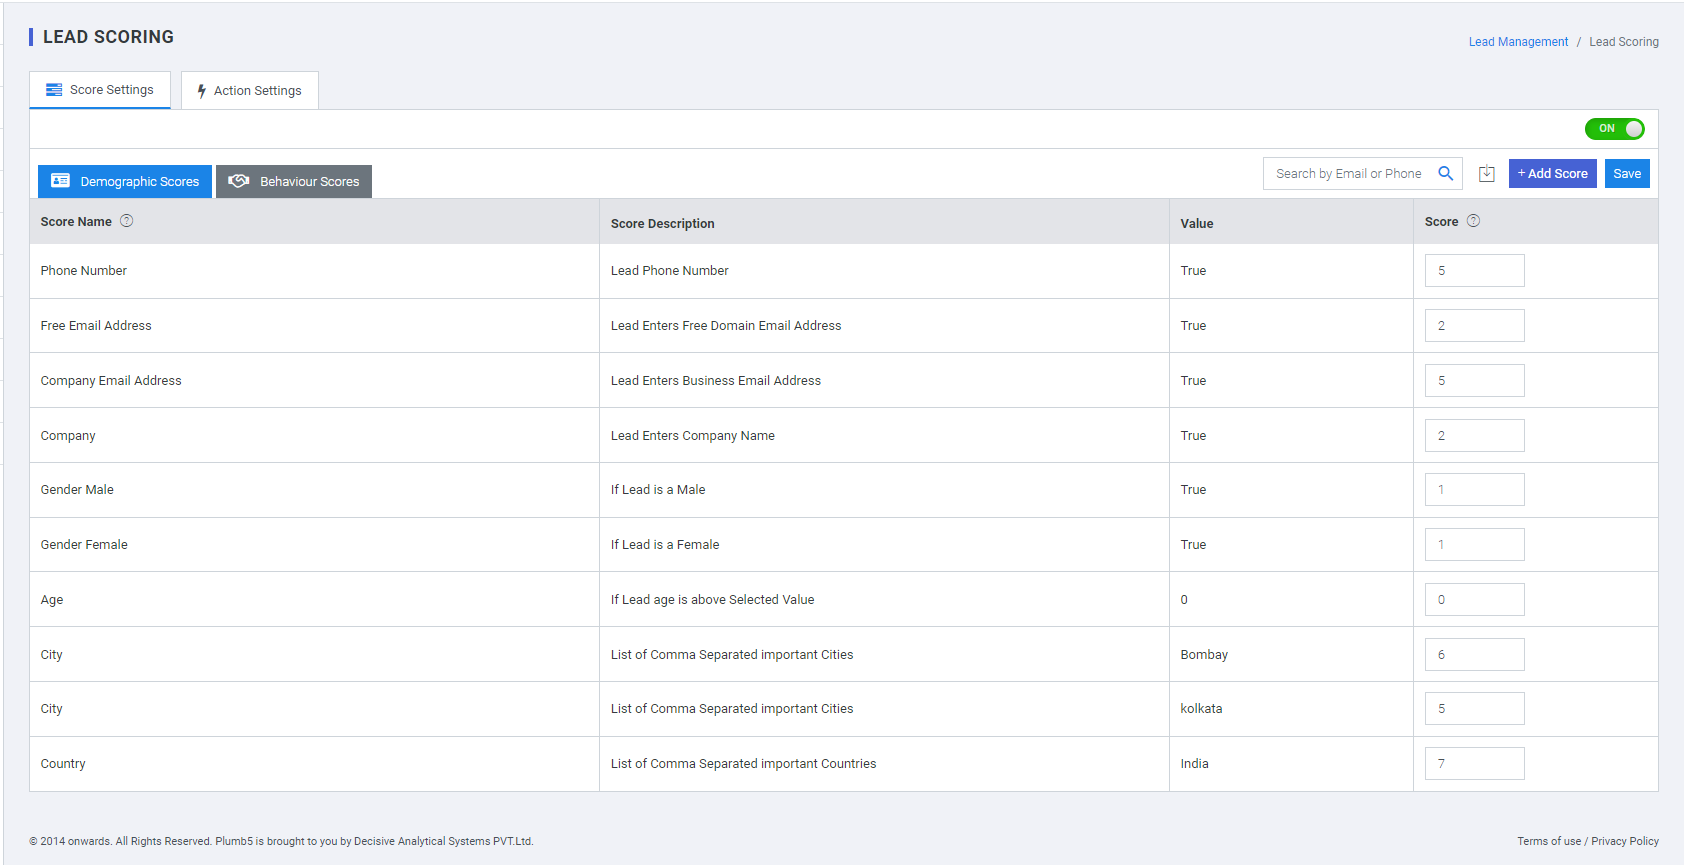1684x865 pixels.
Task: Click the Age score input field
Action: tap(1474, 600)
